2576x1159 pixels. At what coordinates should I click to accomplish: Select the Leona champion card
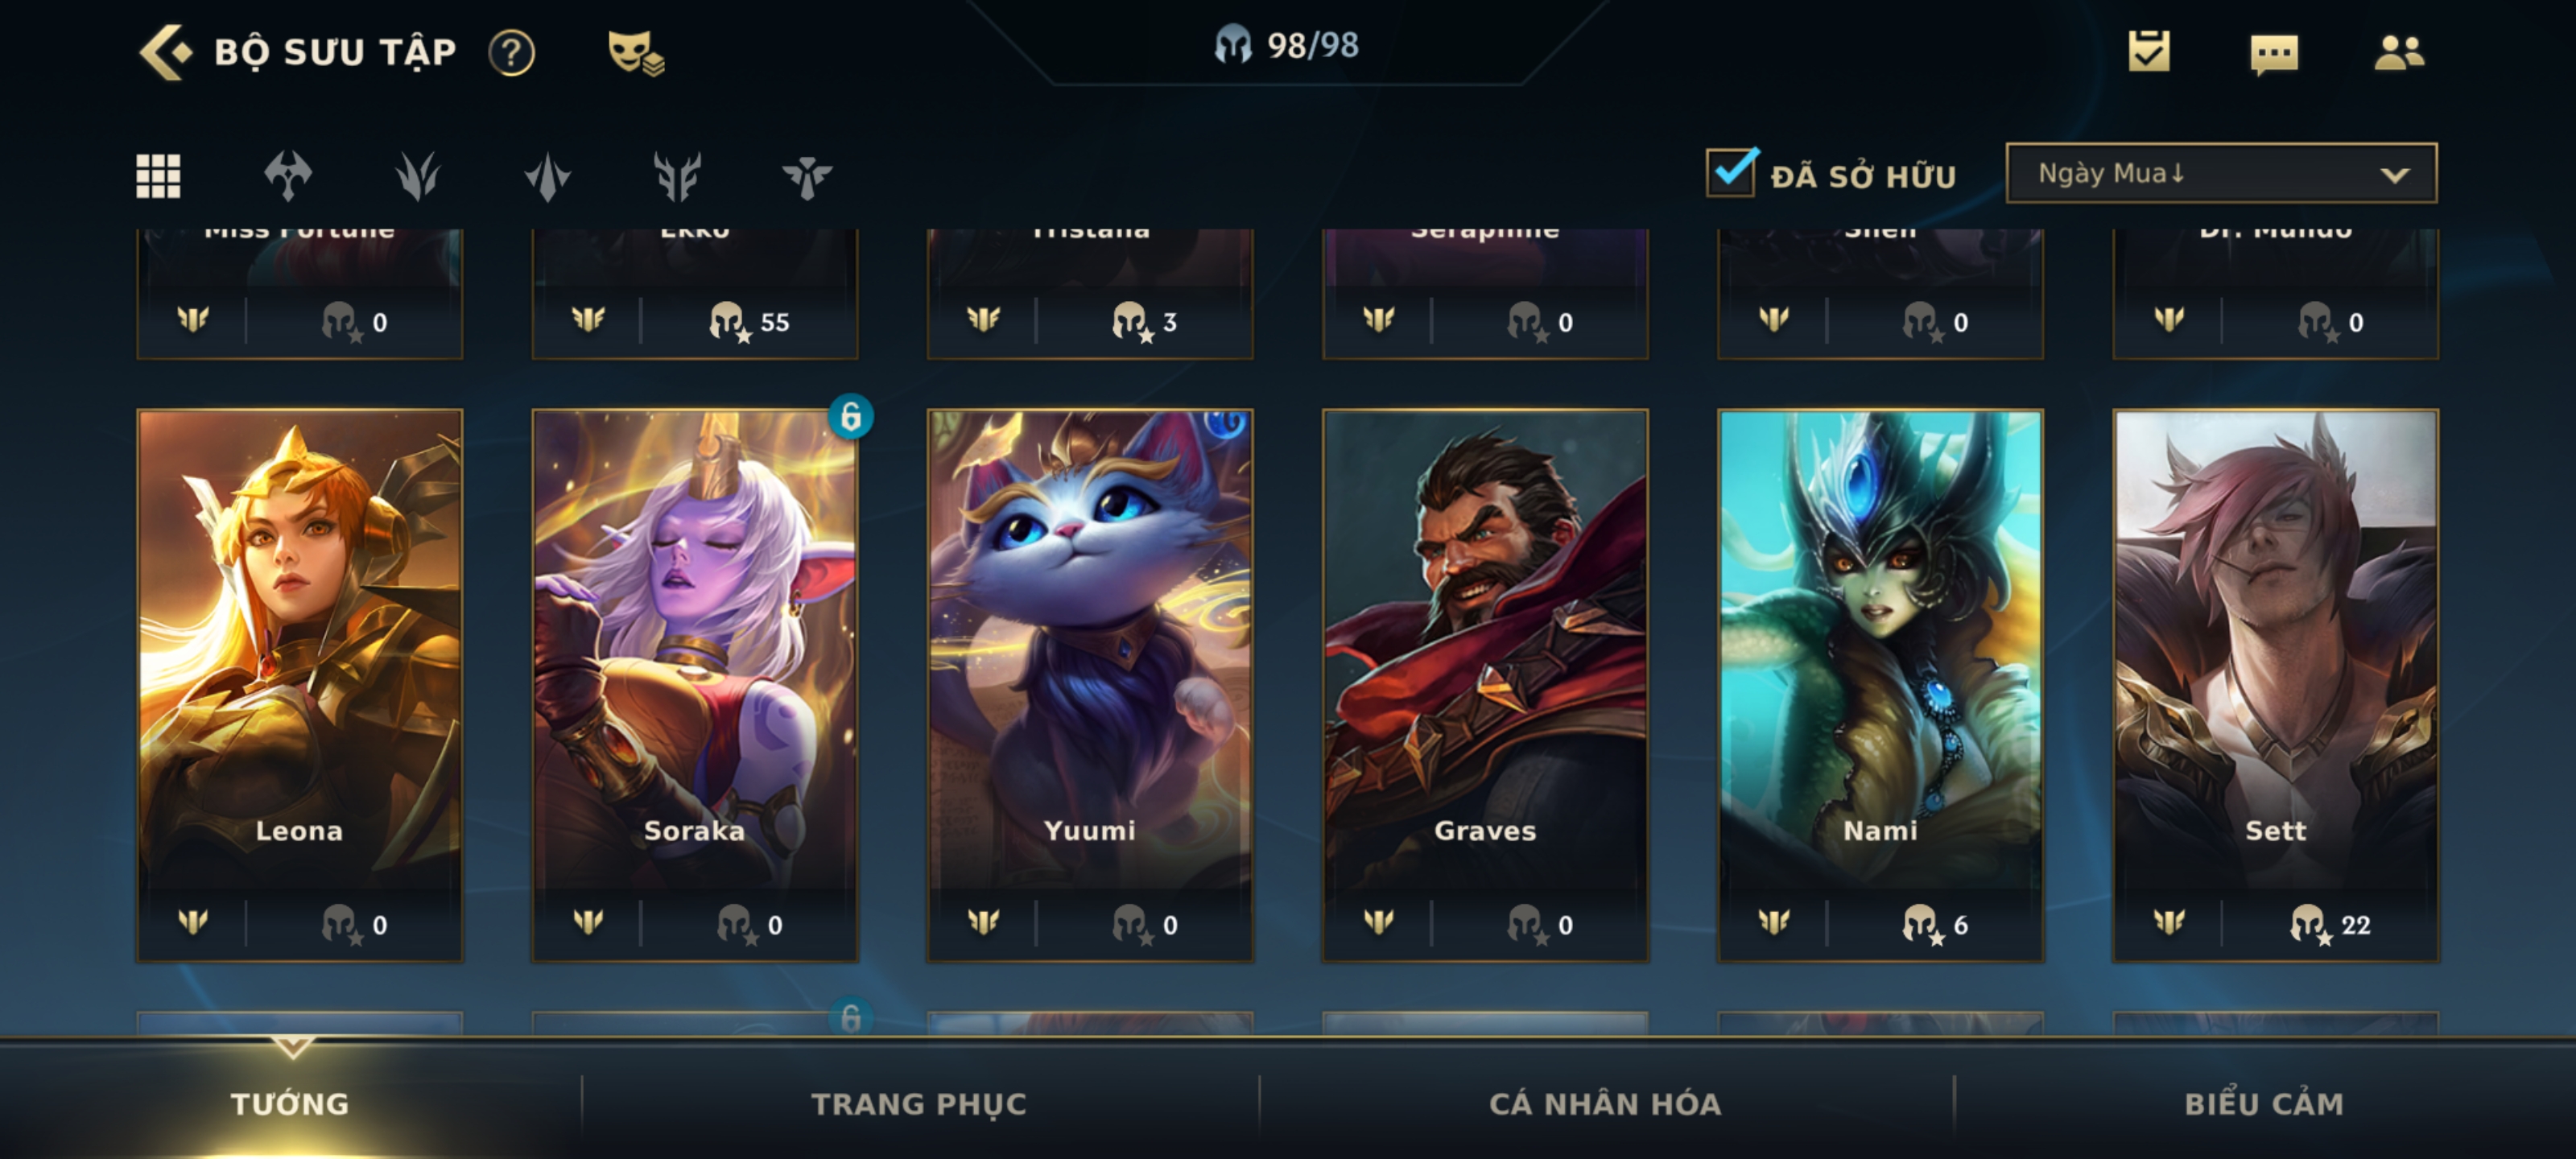pos(300,685)
